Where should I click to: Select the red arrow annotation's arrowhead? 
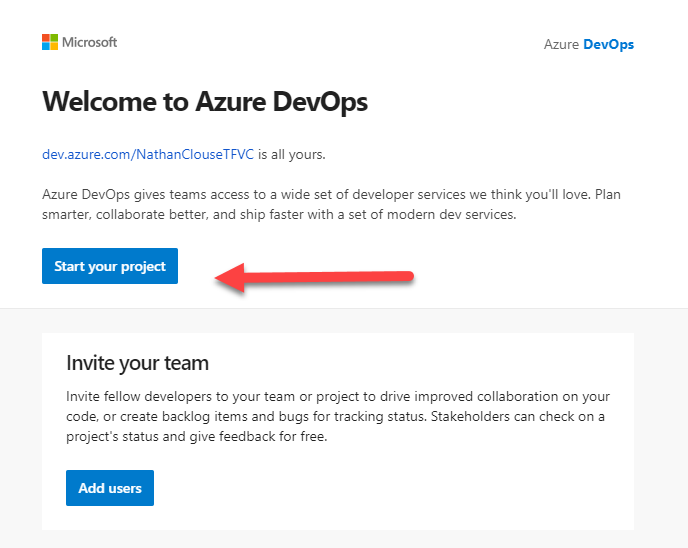point(229,277)
